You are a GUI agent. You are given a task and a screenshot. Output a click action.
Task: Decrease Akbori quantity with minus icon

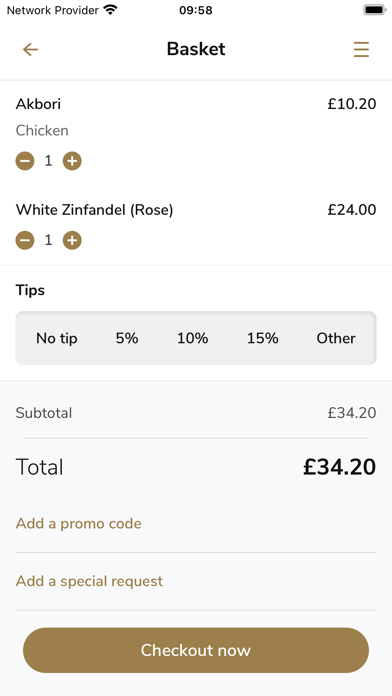point(25,161)
